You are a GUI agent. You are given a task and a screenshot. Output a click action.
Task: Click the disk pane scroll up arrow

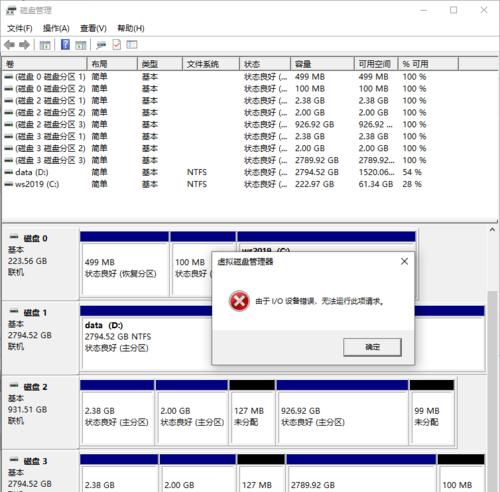click(492, 230)
